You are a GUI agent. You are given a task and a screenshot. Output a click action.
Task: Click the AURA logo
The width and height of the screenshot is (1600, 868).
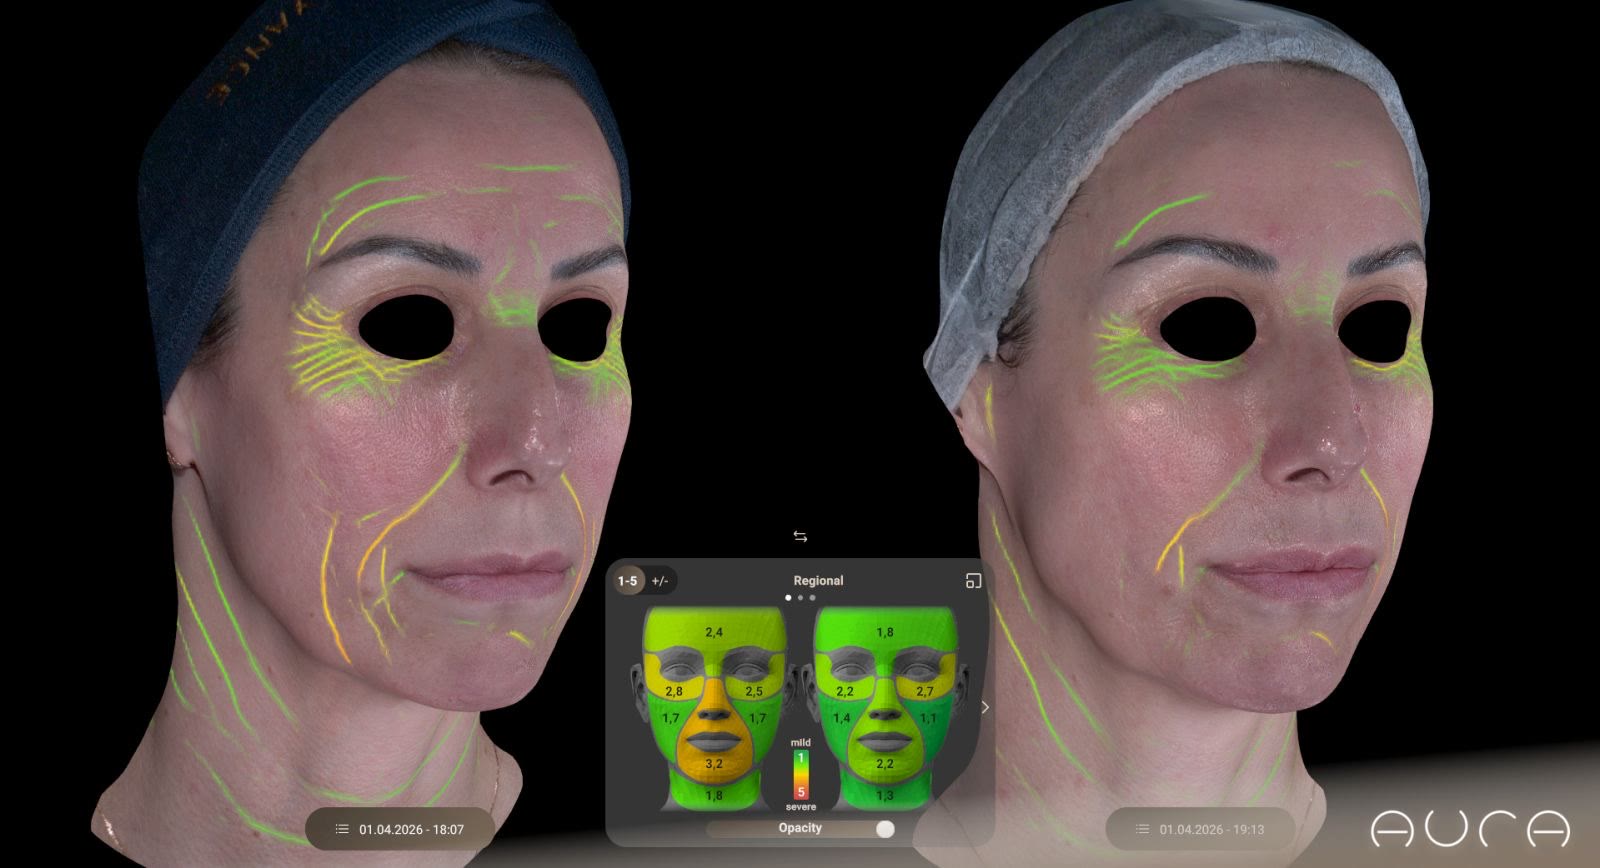pyautogui.click(x=1470, y=829)
